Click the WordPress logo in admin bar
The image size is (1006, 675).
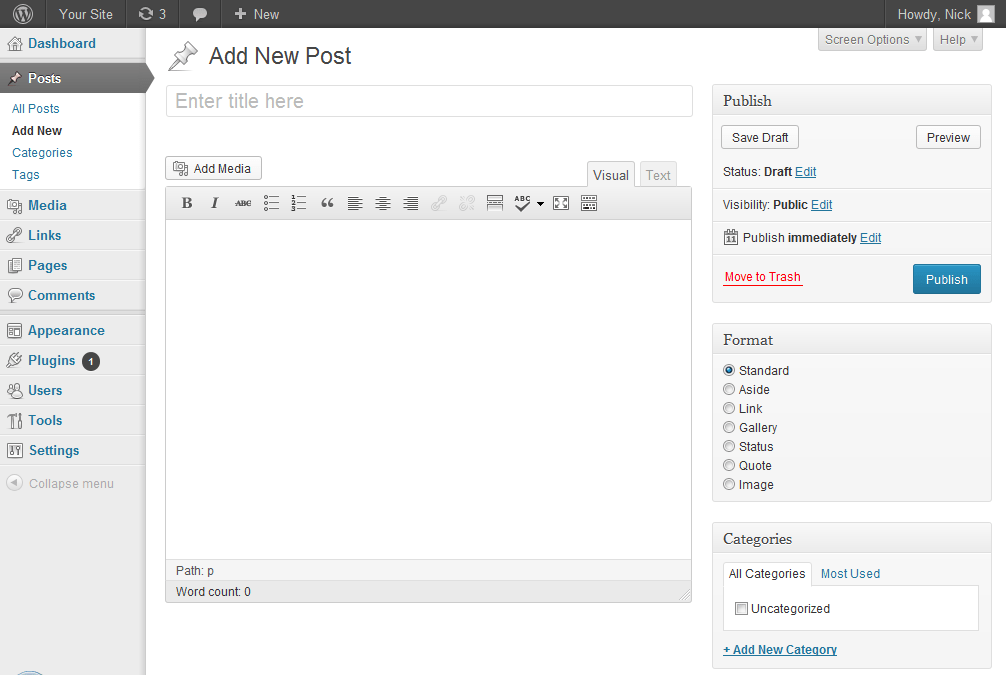(22, 13)
